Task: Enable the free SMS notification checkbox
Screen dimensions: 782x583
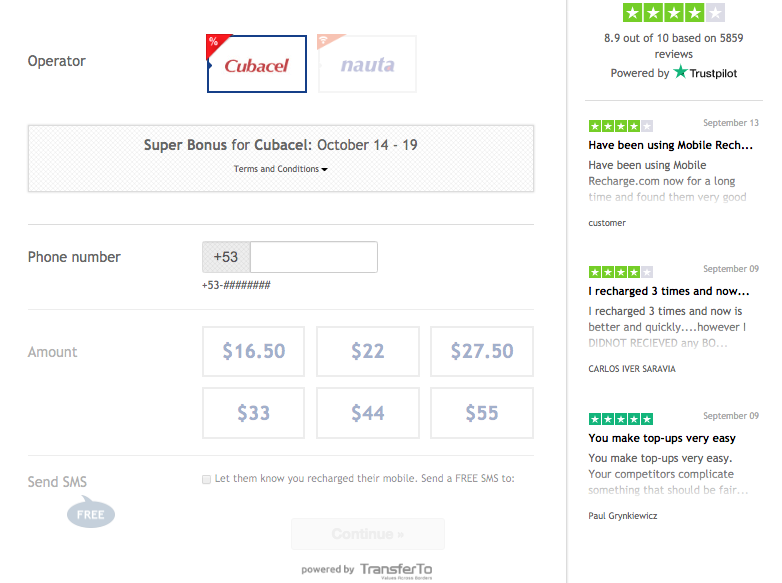Action: 206,479
